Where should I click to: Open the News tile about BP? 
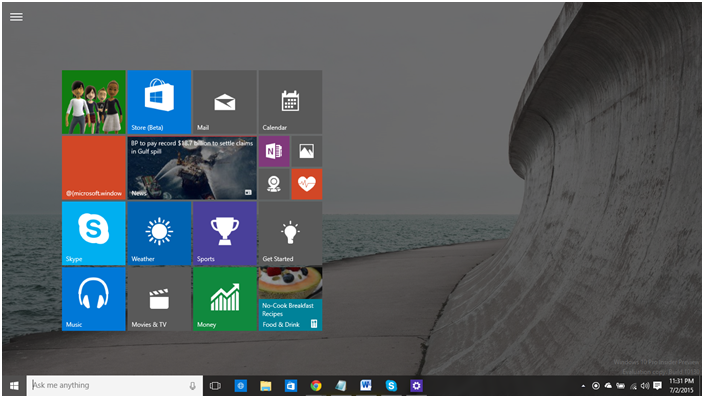192,168
